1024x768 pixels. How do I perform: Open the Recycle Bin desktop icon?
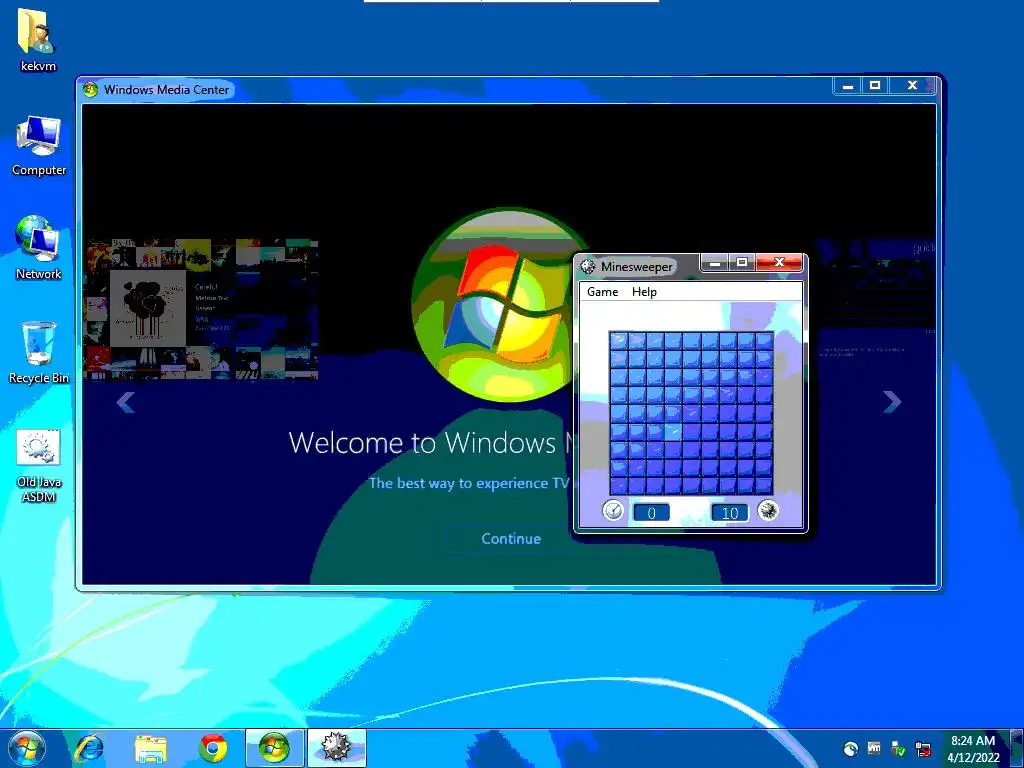tap(39, 352)
